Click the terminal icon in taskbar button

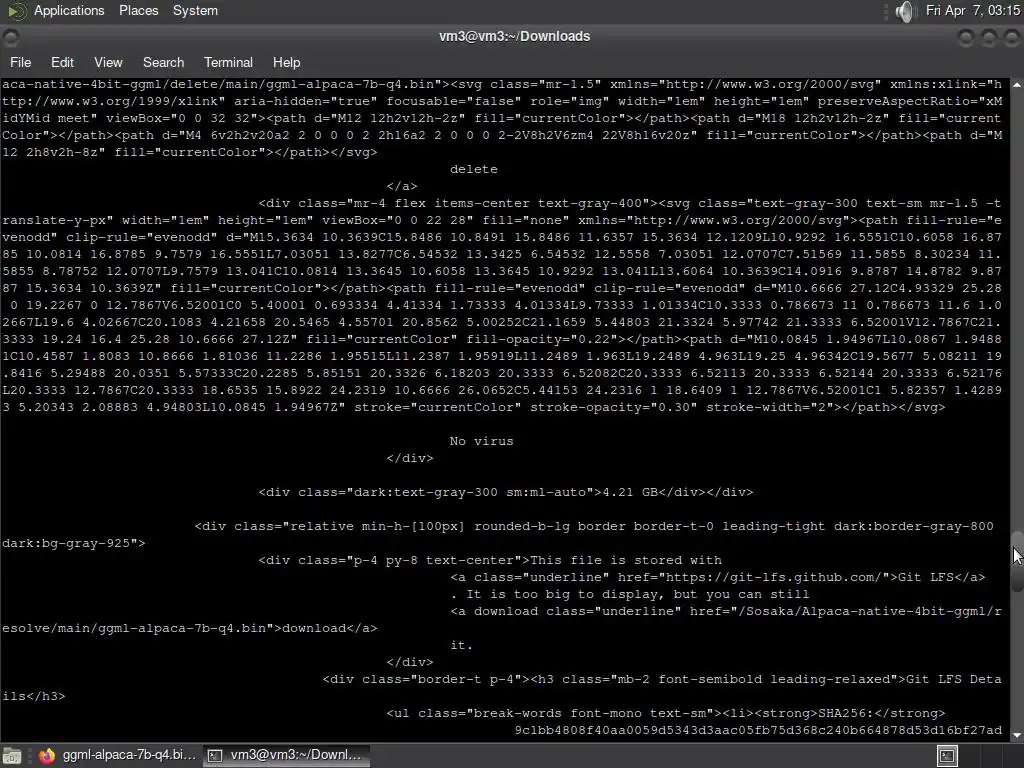tap(215, 756)
